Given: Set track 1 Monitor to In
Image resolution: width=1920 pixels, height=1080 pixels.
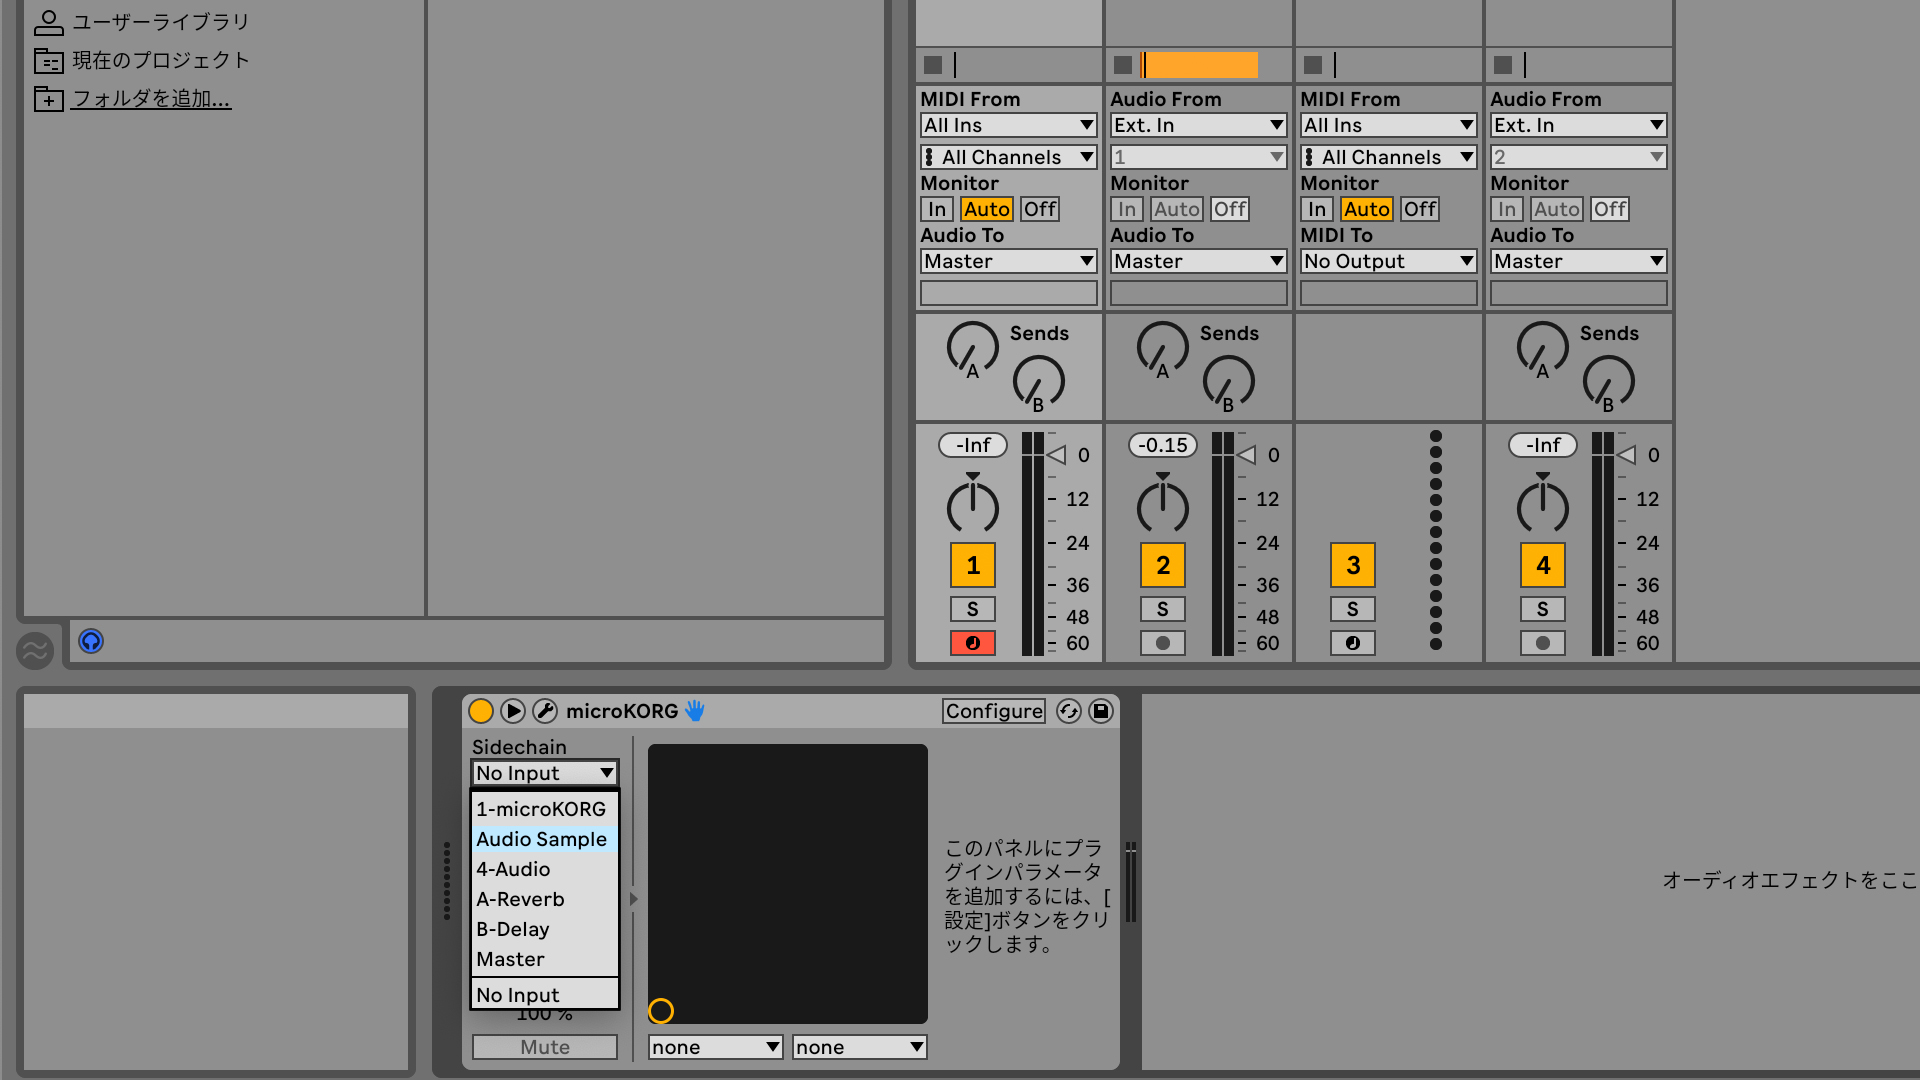Looking at the screenshot, I should tap(937, 209).
